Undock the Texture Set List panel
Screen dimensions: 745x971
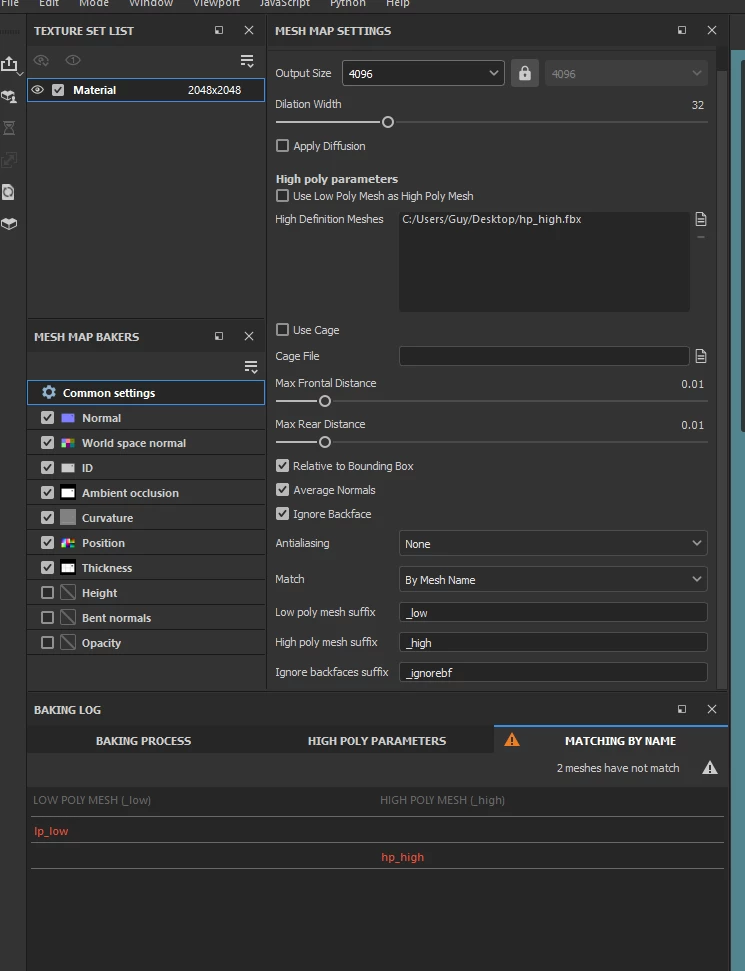click(219, 30)
